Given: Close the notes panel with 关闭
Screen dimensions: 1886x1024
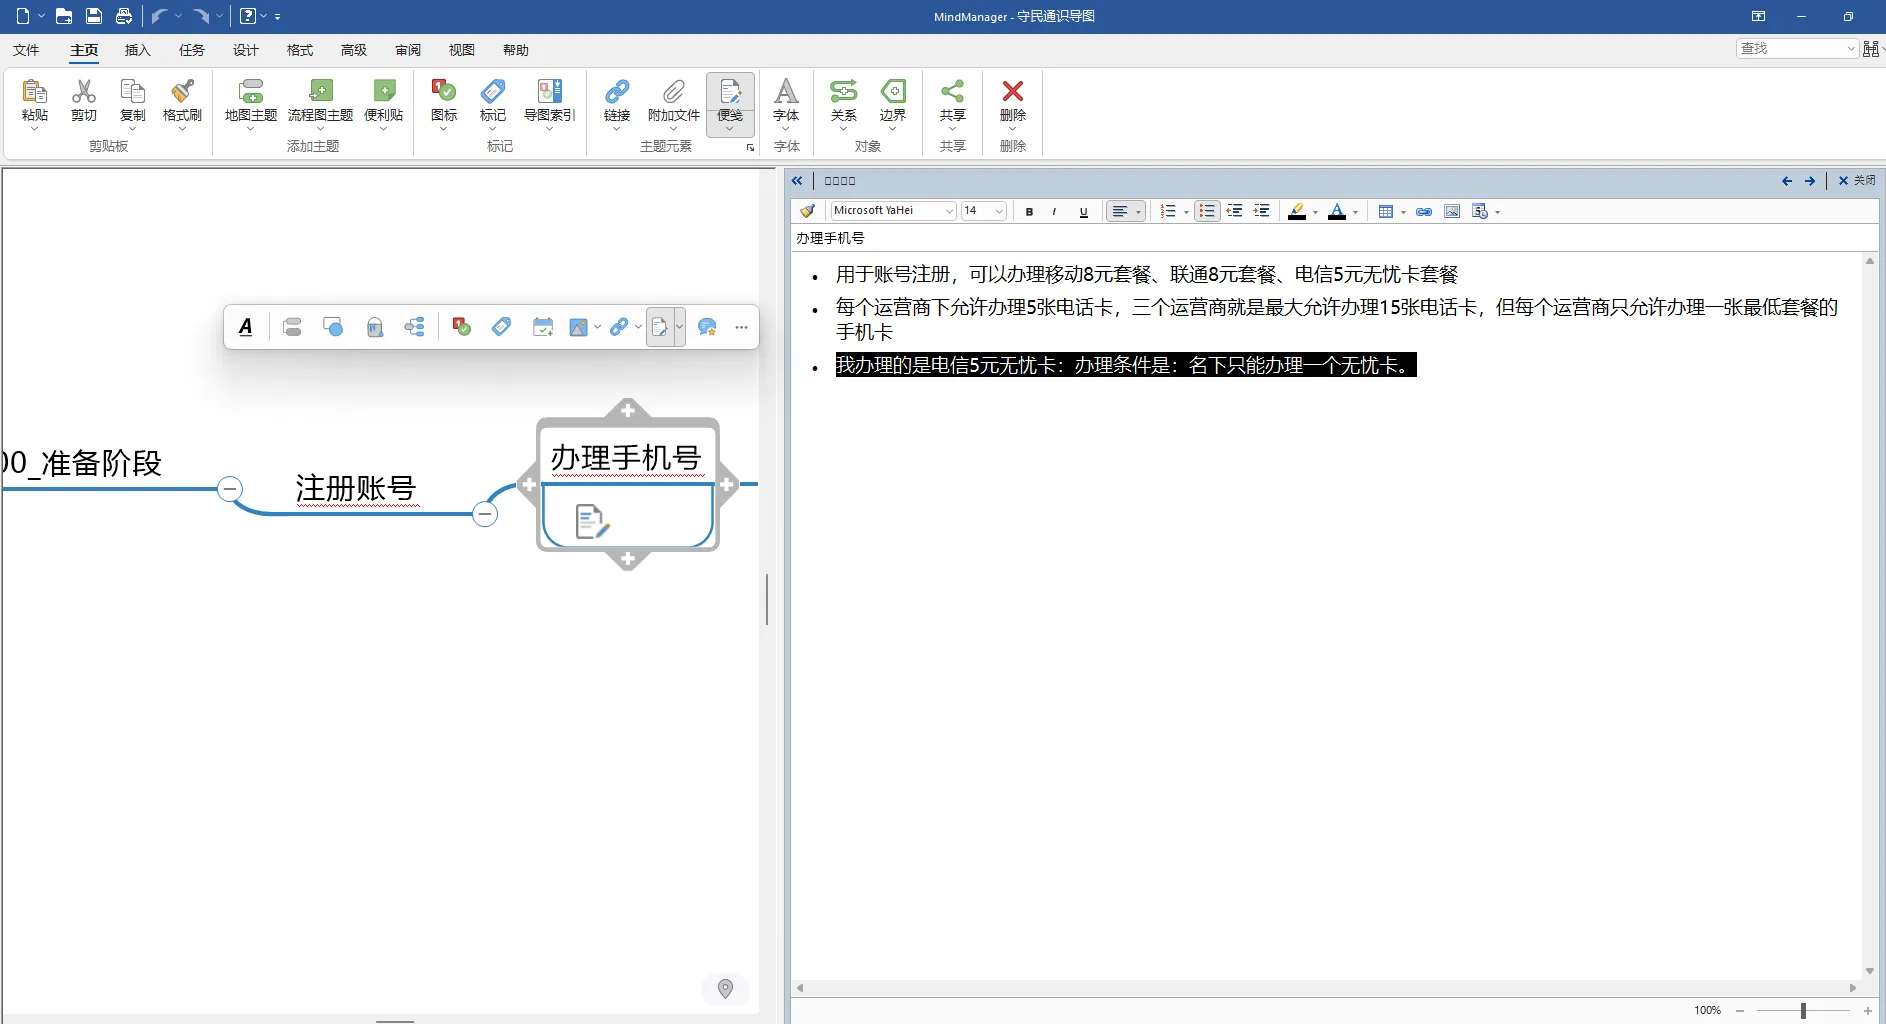Looking at the screenshot, I should tap(1857, 181).
